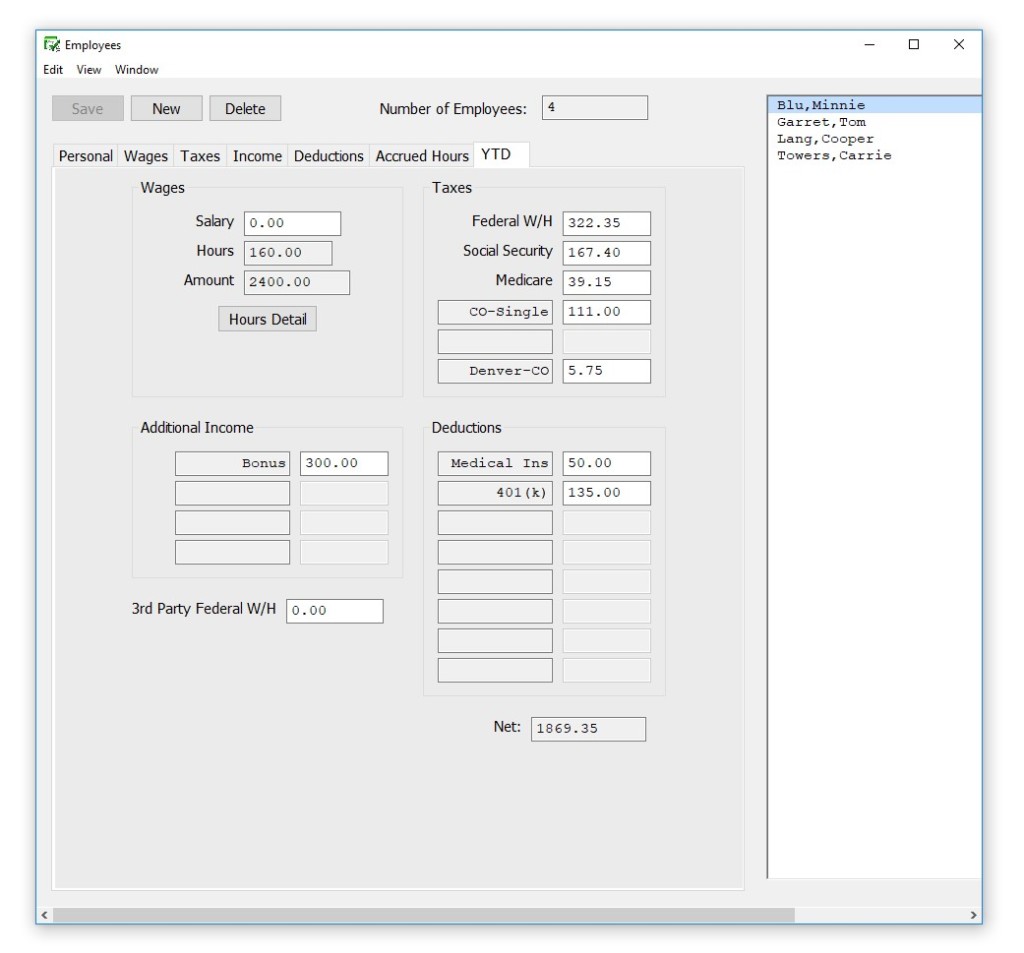Click the Save button
1024x953 pixels.
(x=86, y=108)
